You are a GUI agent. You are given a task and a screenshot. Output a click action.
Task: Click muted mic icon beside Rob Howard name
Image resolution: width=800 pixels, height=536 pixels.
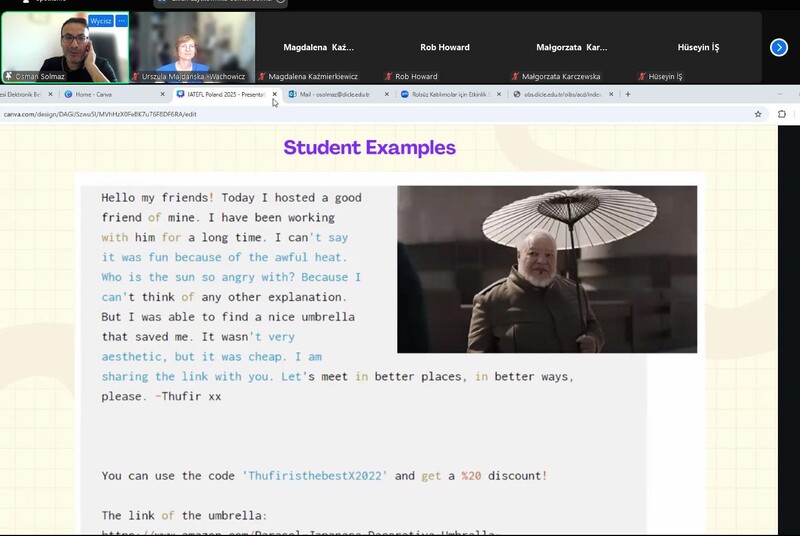click(389, 76)
